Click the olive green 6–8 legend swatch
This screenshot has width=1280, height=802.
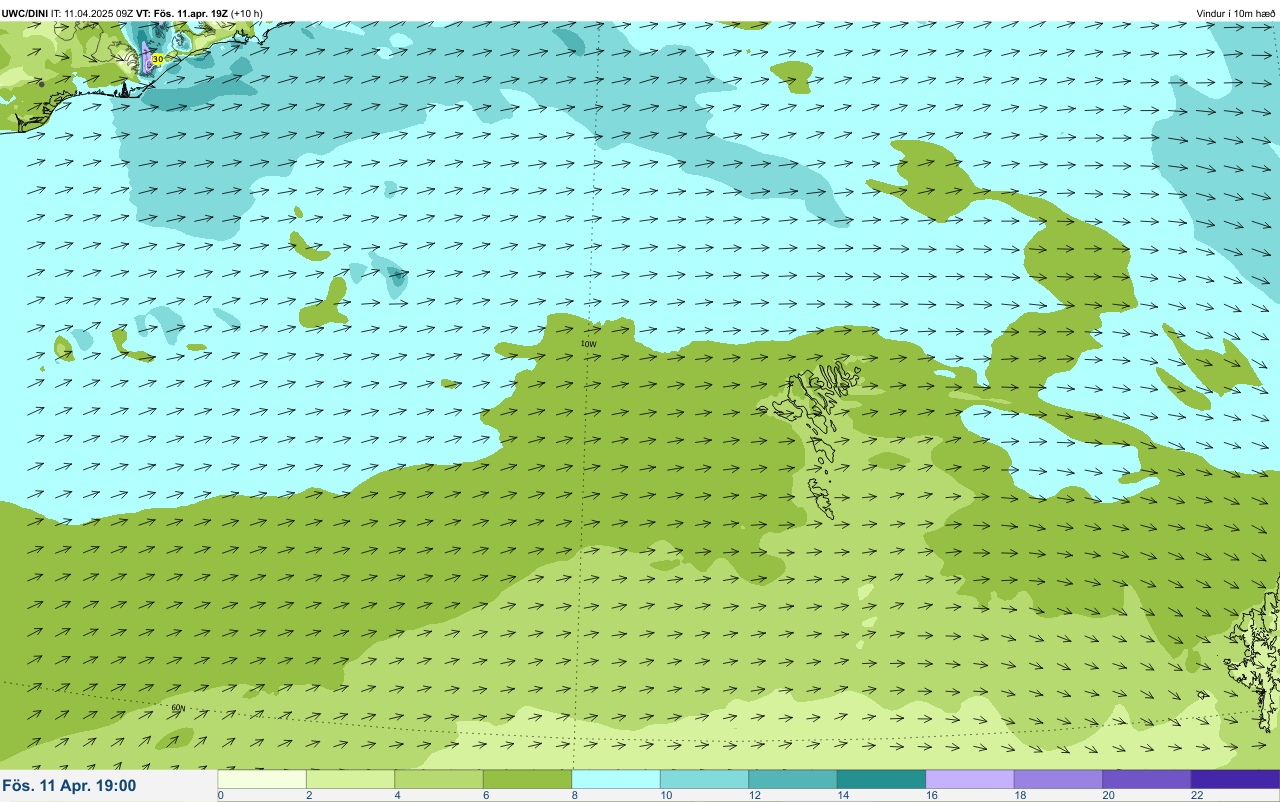point(527,779)
